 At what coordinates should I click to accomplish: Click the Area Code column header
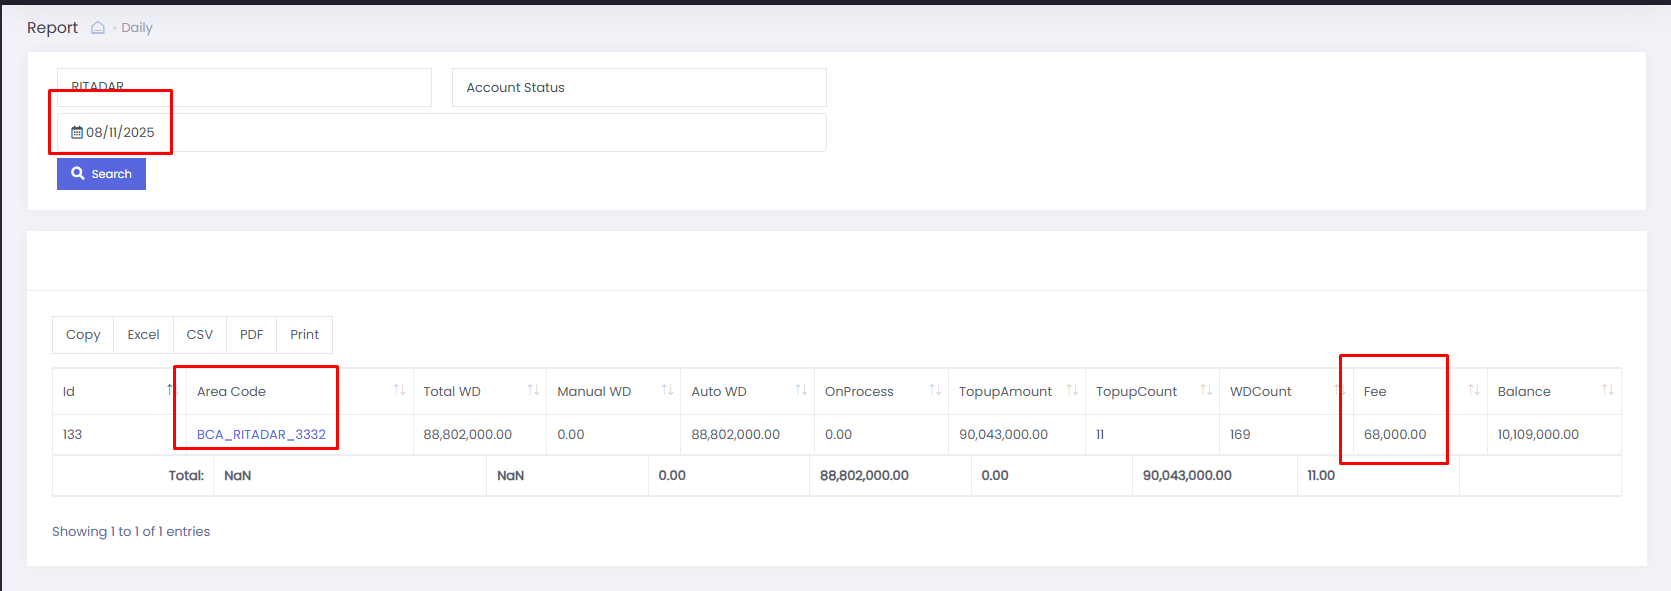[299, 392]
